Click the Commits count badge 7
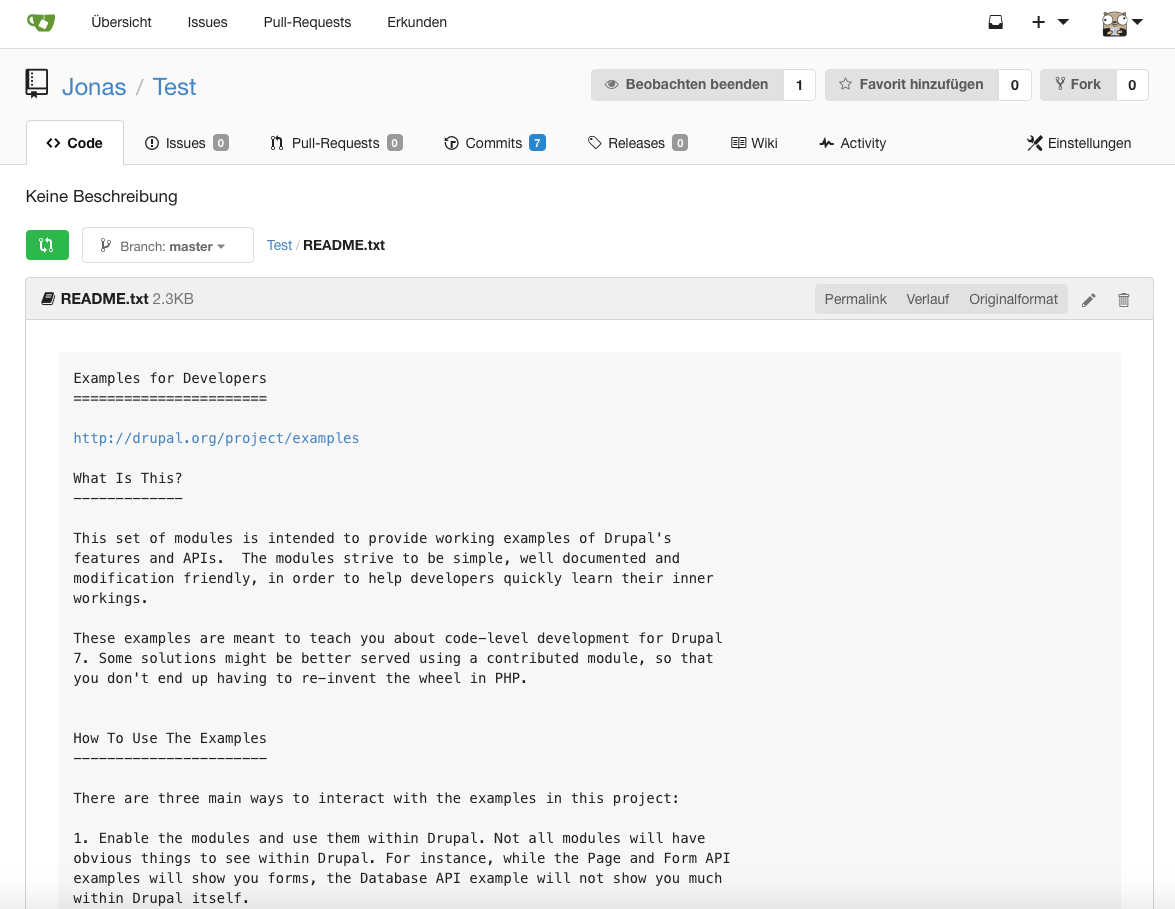The width and height of the screenshot is (1175, 909). click(537, 142)
